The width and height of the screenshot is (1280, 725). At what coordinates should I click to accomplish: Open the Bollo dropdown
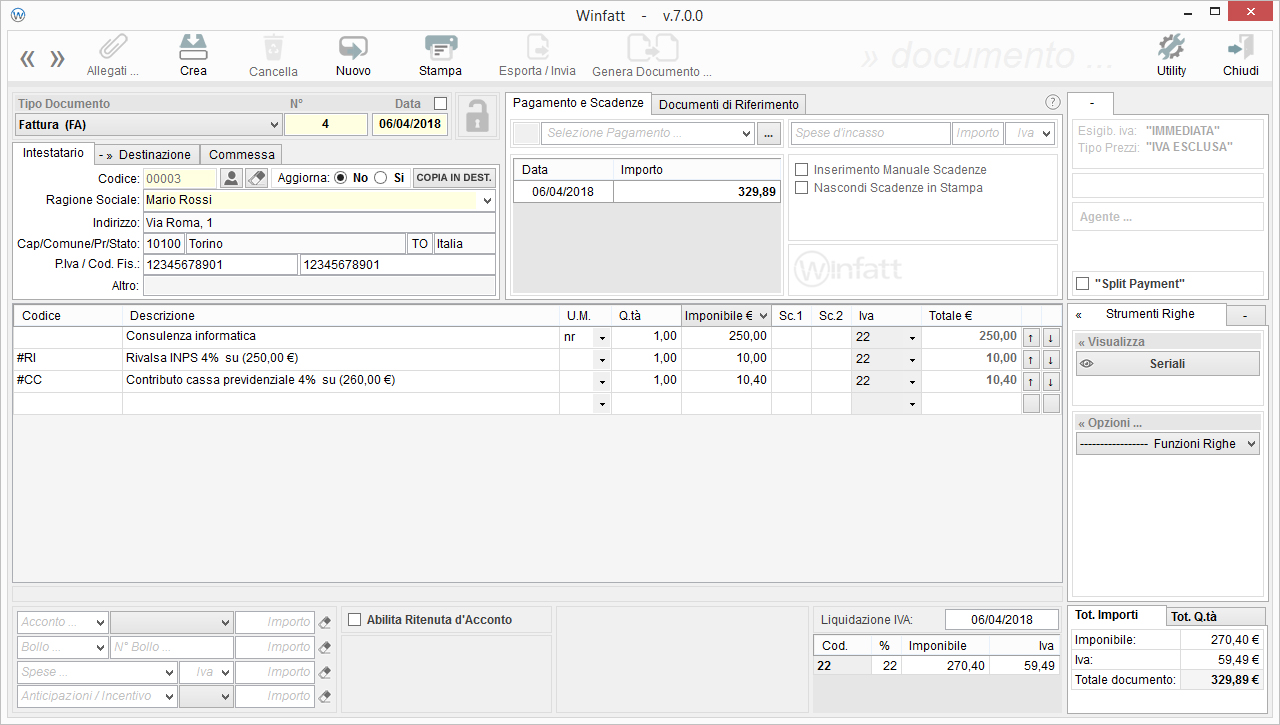(x=63, y=647)
